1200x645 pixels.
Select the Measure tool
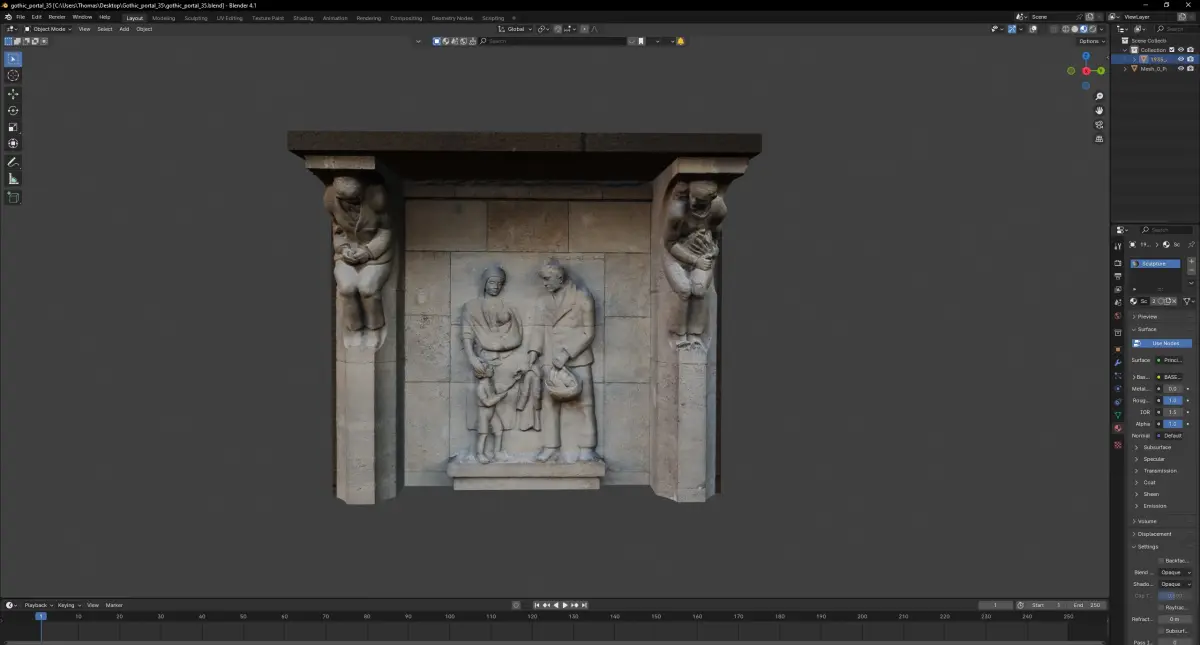point(13,179)
